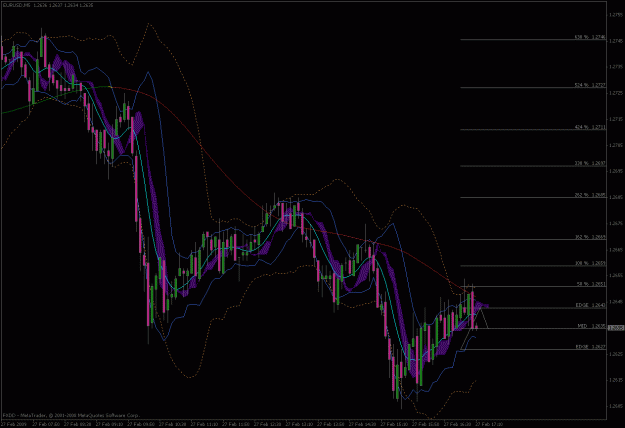Image resolution: width=625 pixels, height=428 pixels.
Task: Click the MID 1.2635 level label
Action: click(x=592, y=326)
